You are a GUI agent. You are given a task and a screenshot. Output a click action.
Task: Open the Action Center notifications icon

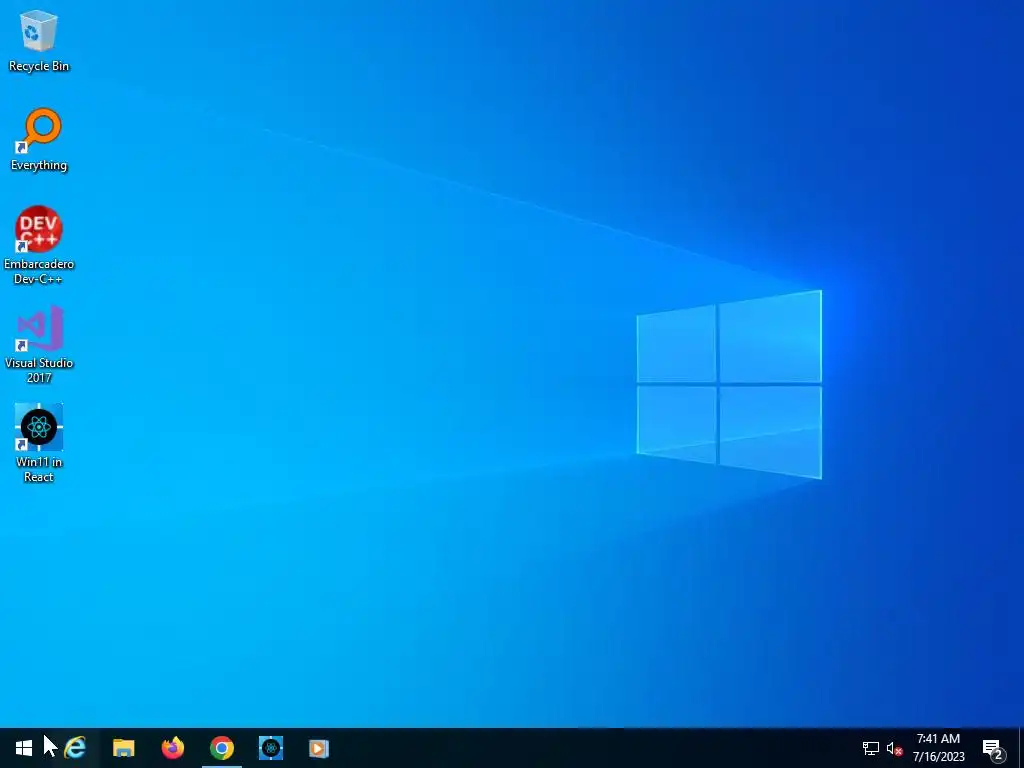tap(993, 748)
